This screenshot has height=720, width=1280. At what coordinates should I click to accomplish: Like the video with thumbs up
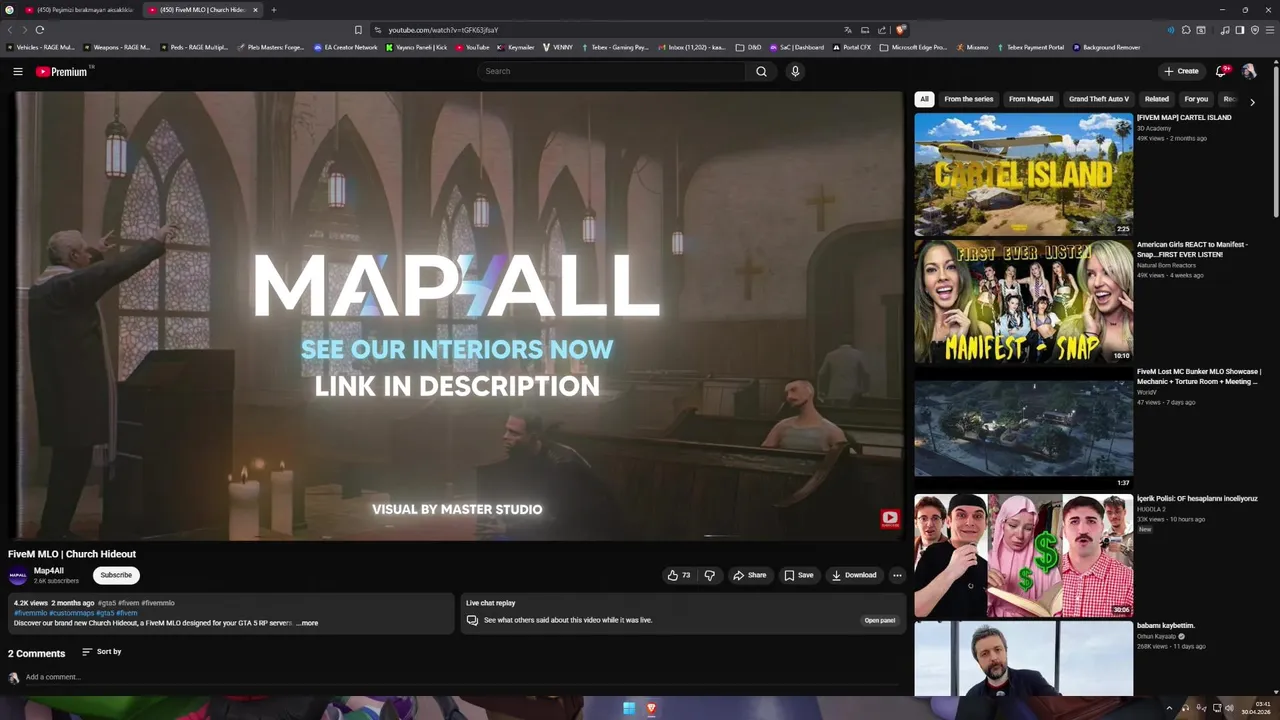tap(679, 575)
